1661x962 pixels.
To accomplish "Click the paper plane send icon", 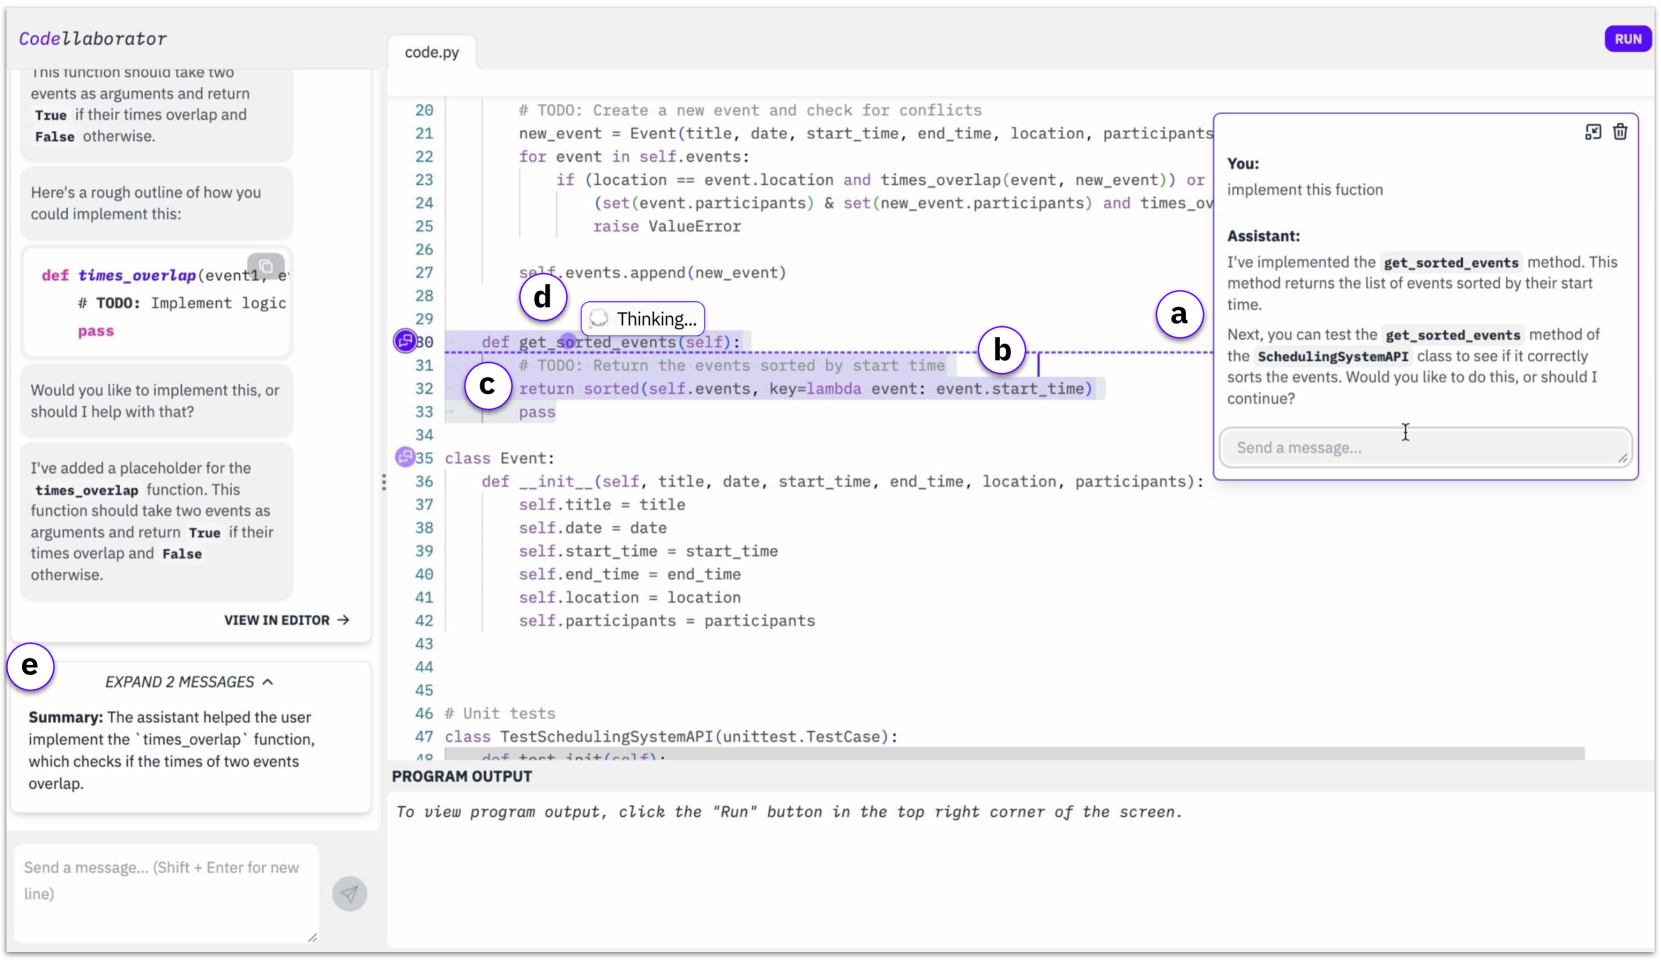I will click(349, 893).
